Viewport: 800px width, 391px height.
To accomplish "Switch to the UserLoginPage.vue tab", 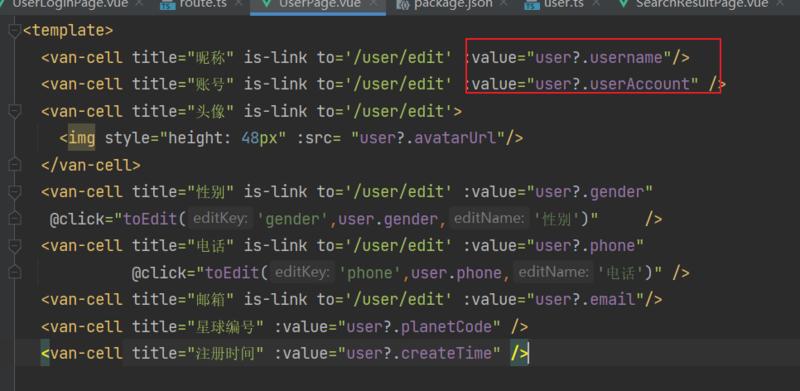I will [70, 4].
